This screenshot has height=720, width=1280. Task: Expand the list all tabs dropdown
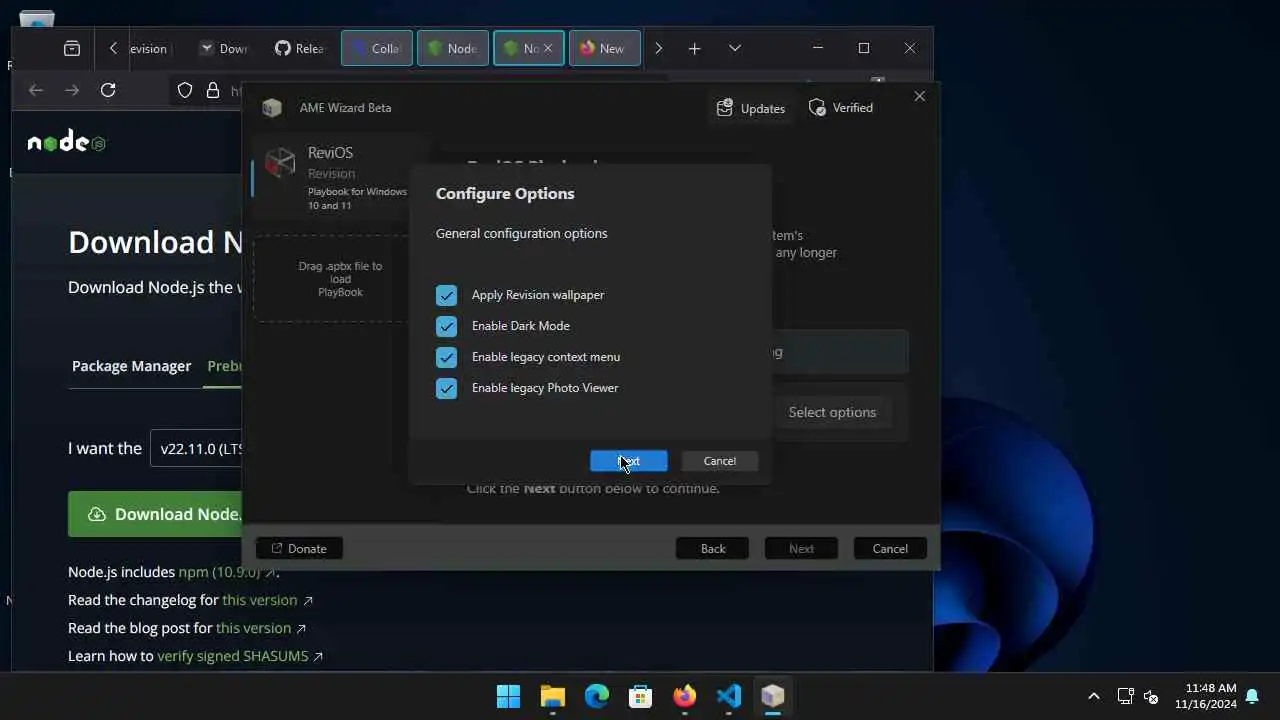pos(734,48)
